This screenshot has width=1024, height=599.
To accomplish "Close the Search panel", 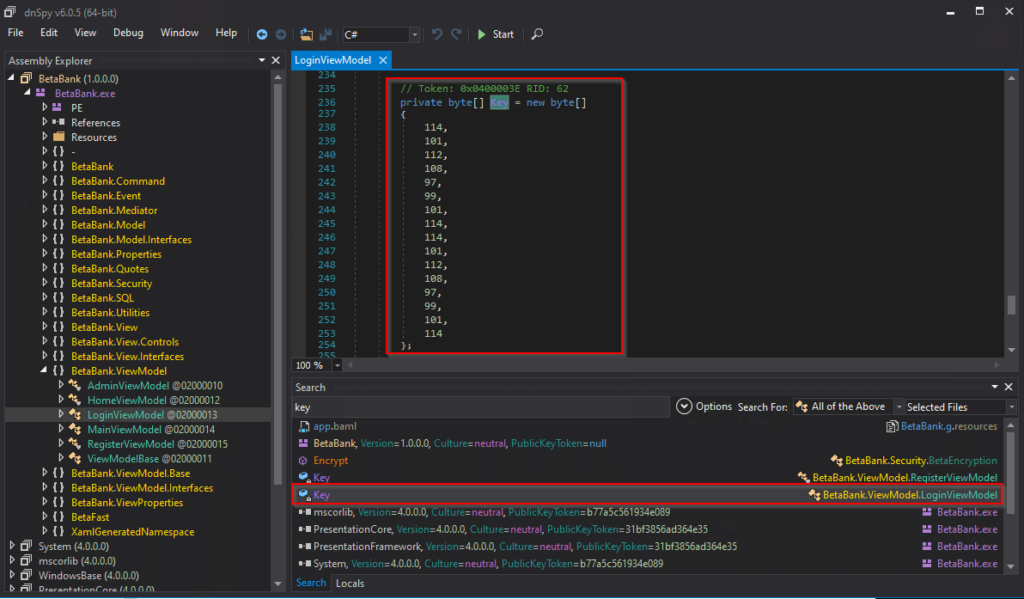I will [1008, 387].
